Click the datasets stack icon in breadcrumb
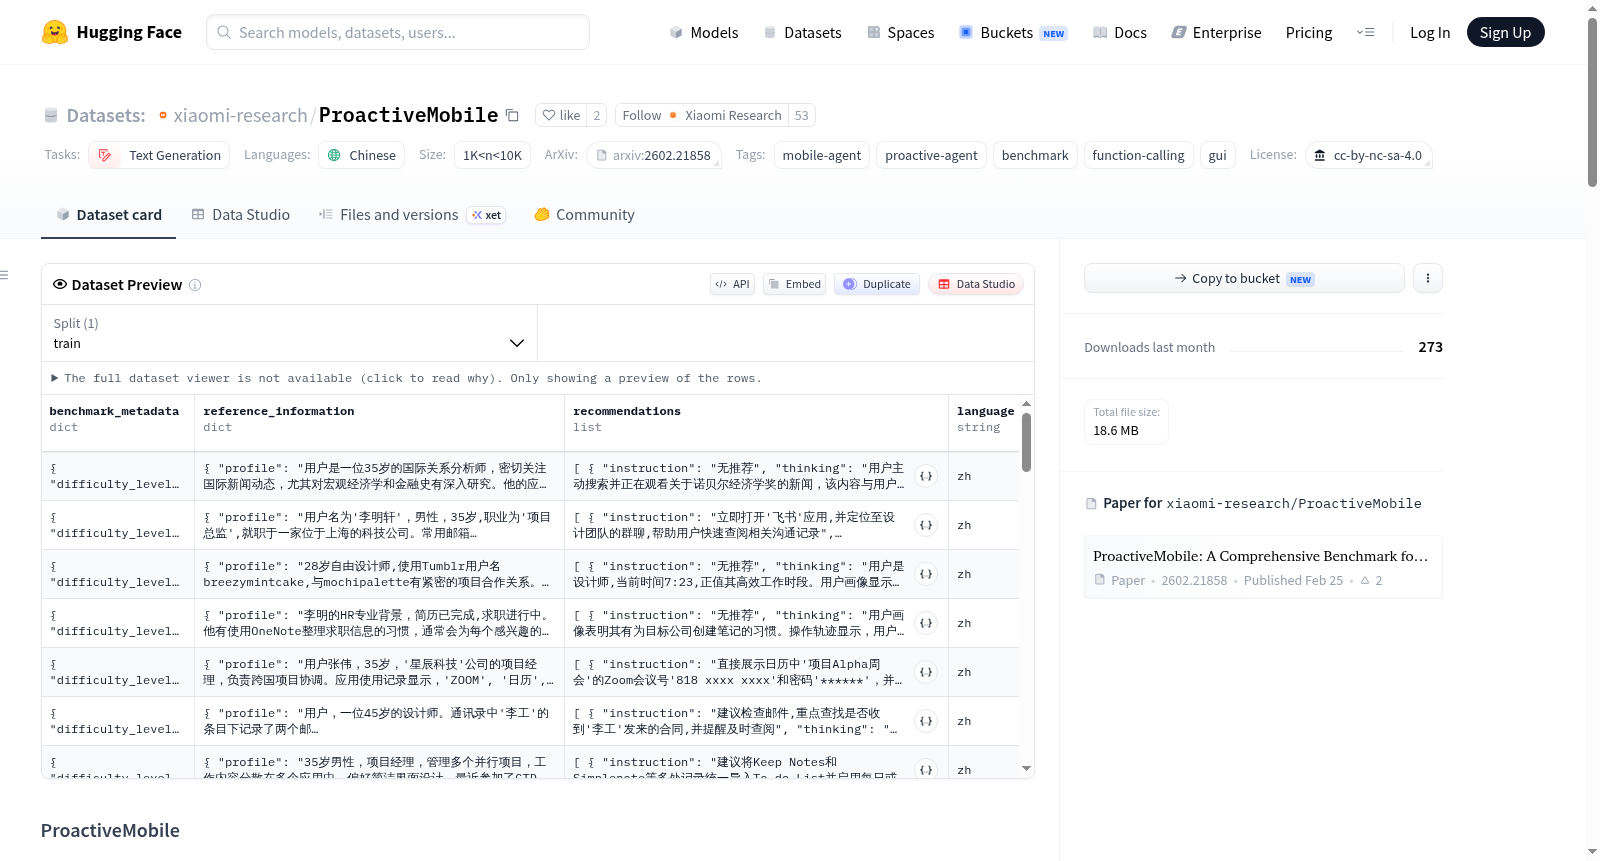The height and width of the screenshot is (861, 1600). tap(51, 115)
